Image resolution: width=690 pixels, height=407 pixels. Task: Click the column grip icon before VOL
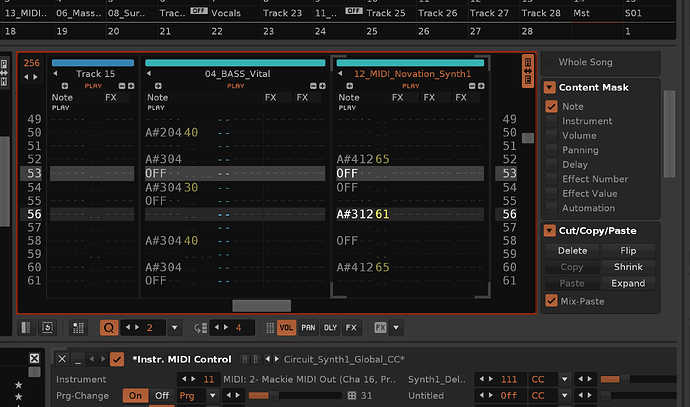(x=270, y=327)
